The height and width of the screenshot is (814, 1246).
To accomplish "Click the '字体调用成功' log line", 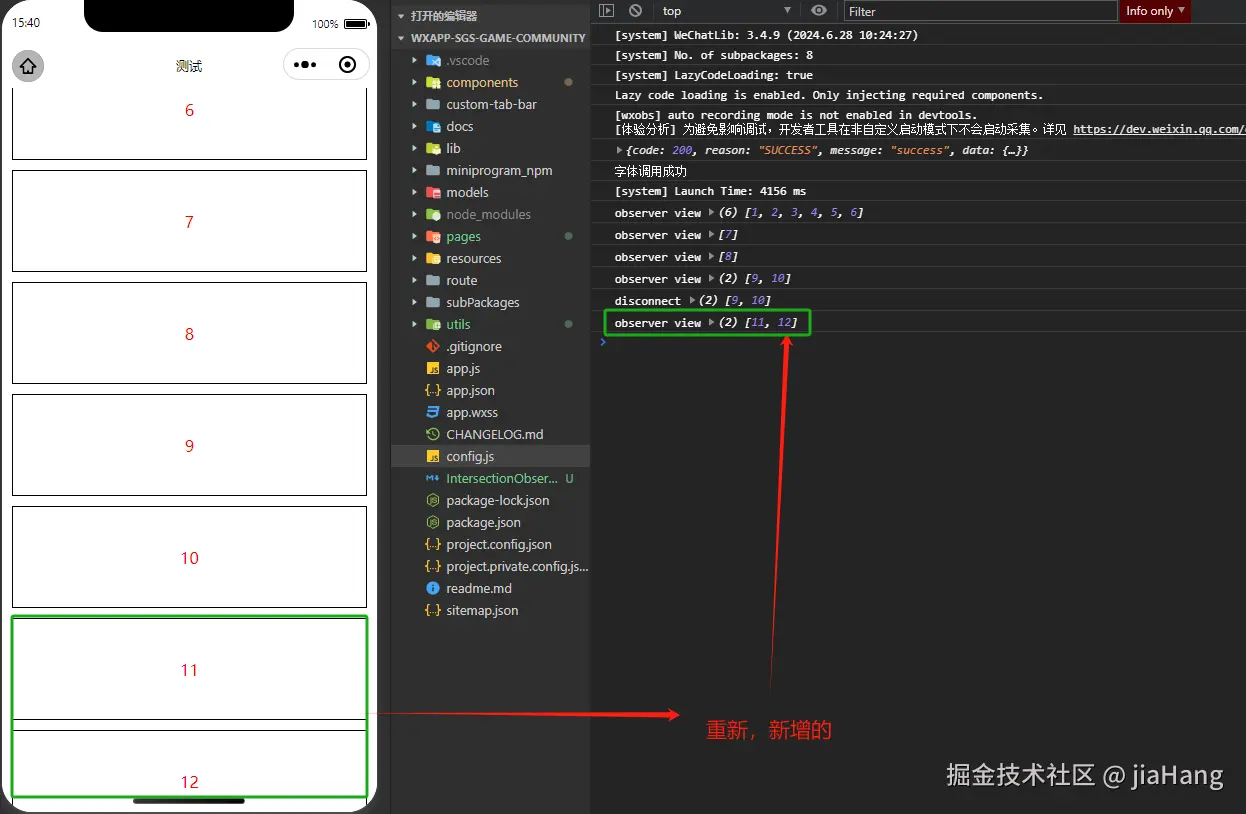I will (651, 171).
